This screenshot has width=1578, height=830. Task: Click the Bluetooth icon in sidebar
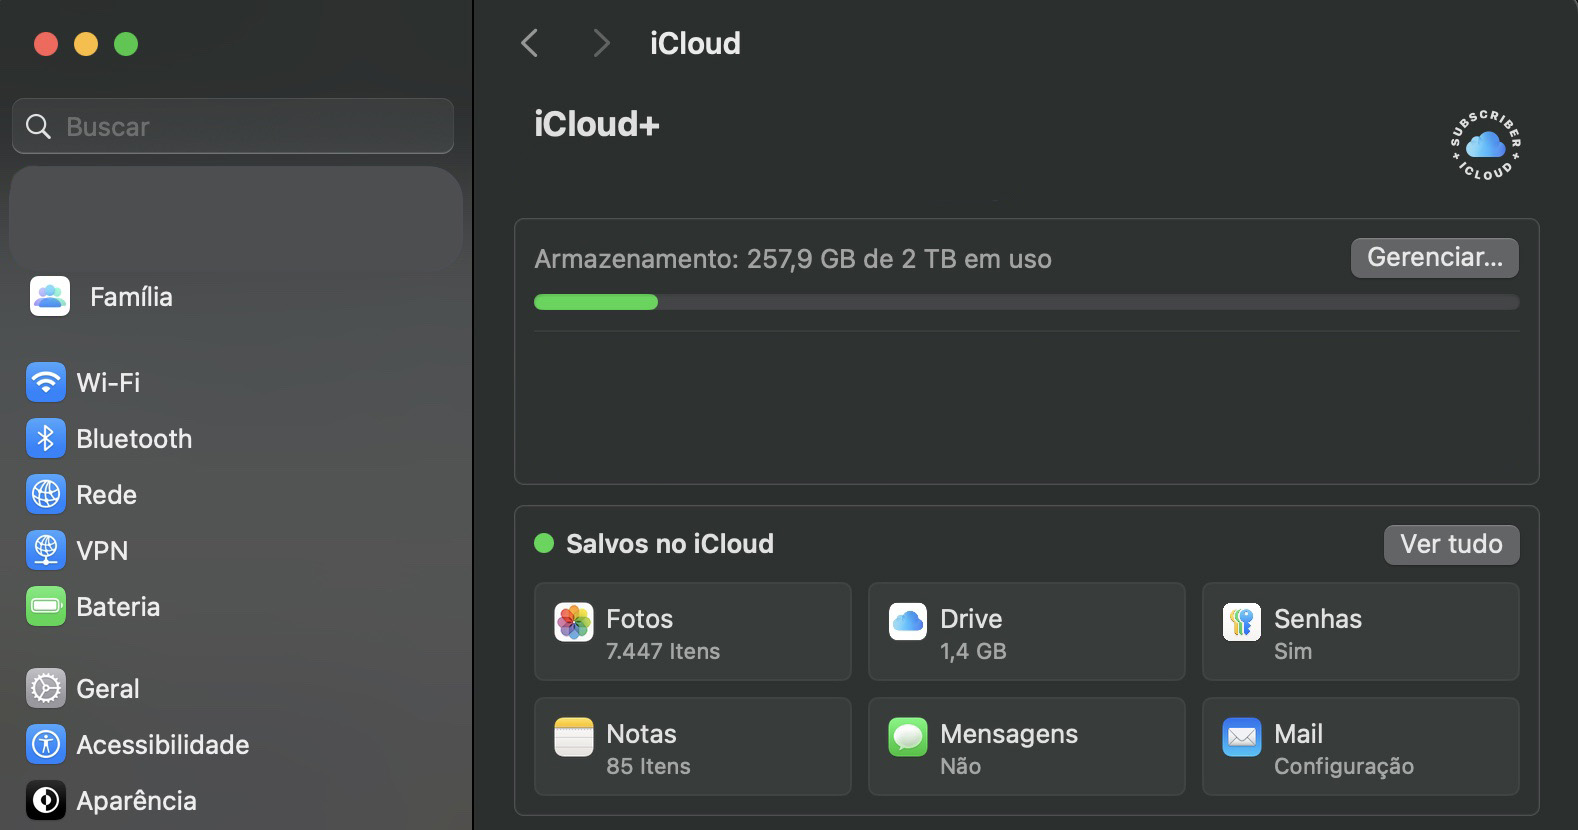45,438
